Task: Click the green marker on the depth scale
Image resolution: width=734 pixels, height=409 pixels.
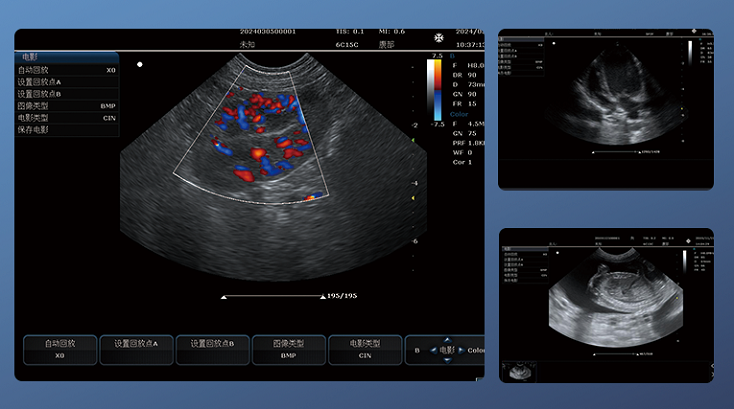Action: point(413,140)
